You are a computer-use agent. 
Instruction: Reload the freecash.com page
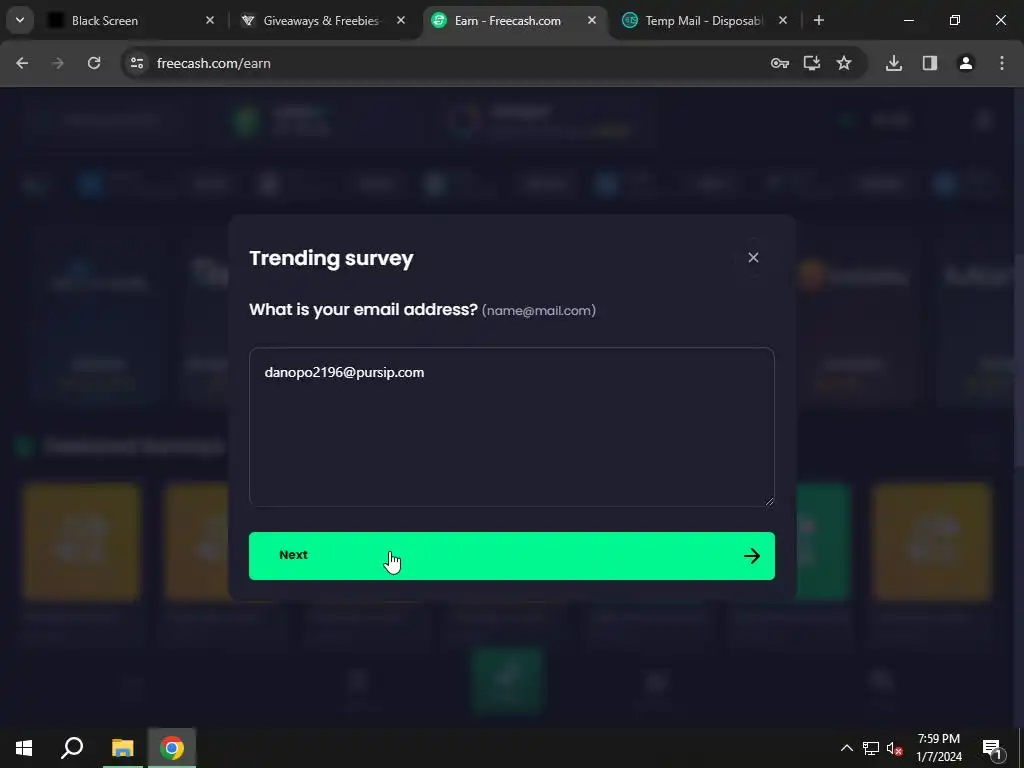(x=94, y=63)
